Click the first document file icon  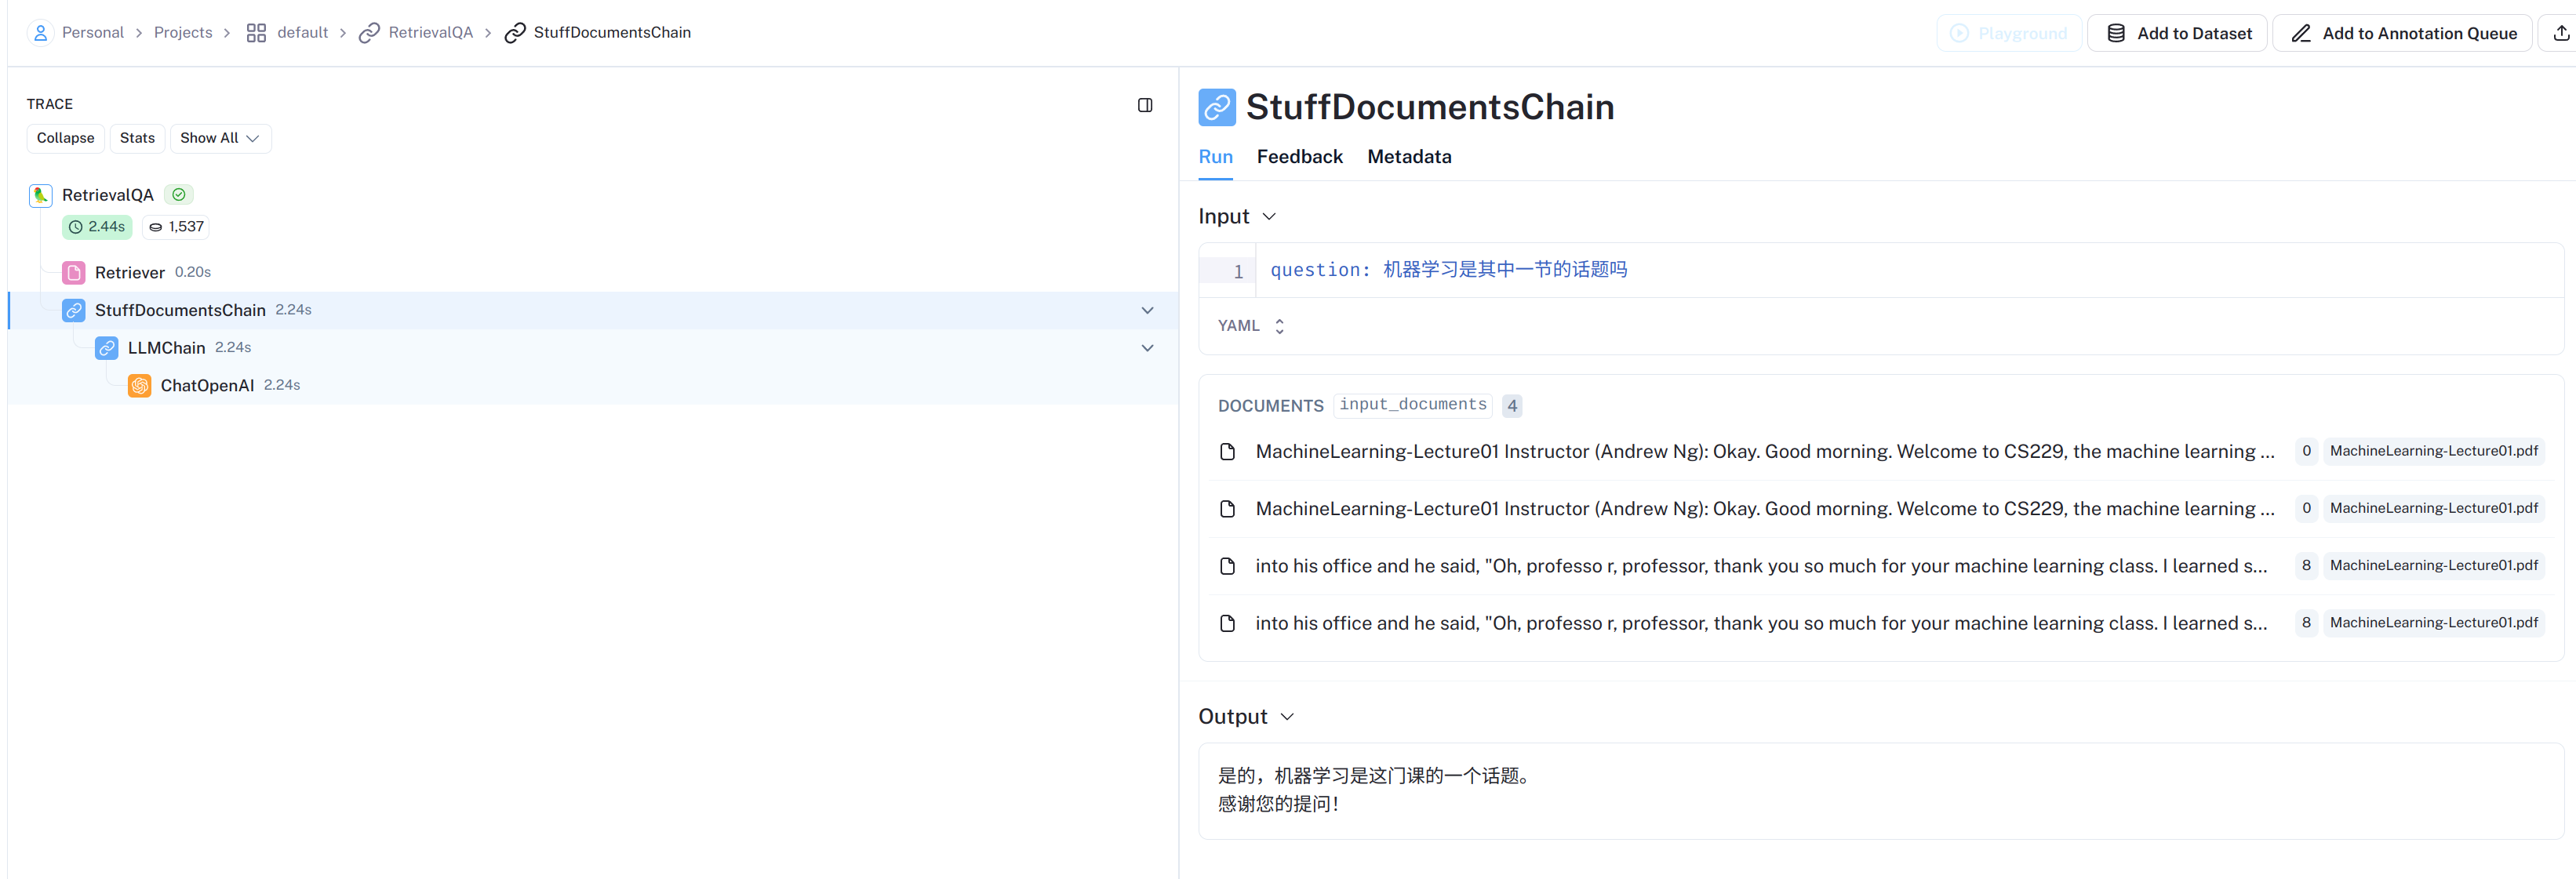coord(1228,452)
